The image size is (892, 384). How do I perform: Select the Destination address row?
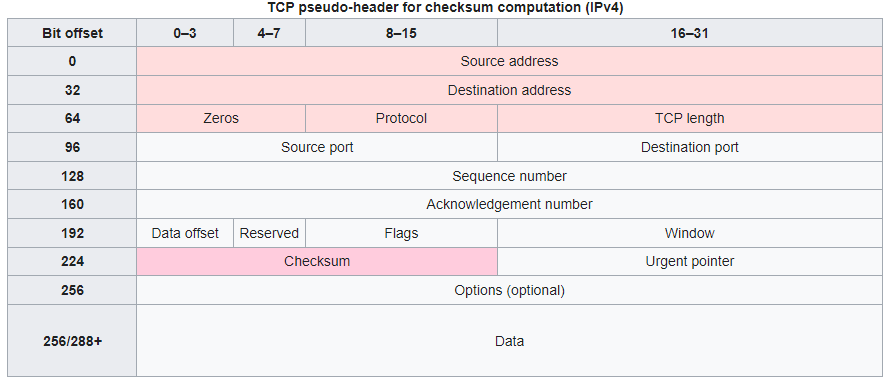pyautogui.click(x=509, y=90)
